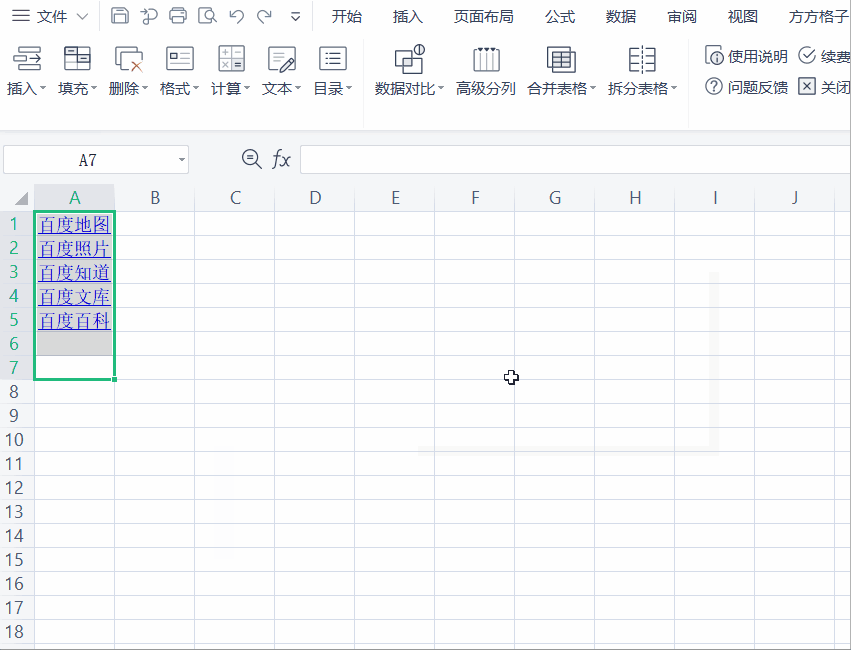Select column G header
Viewport: 851px width, 650px height.
pos(555,197)
